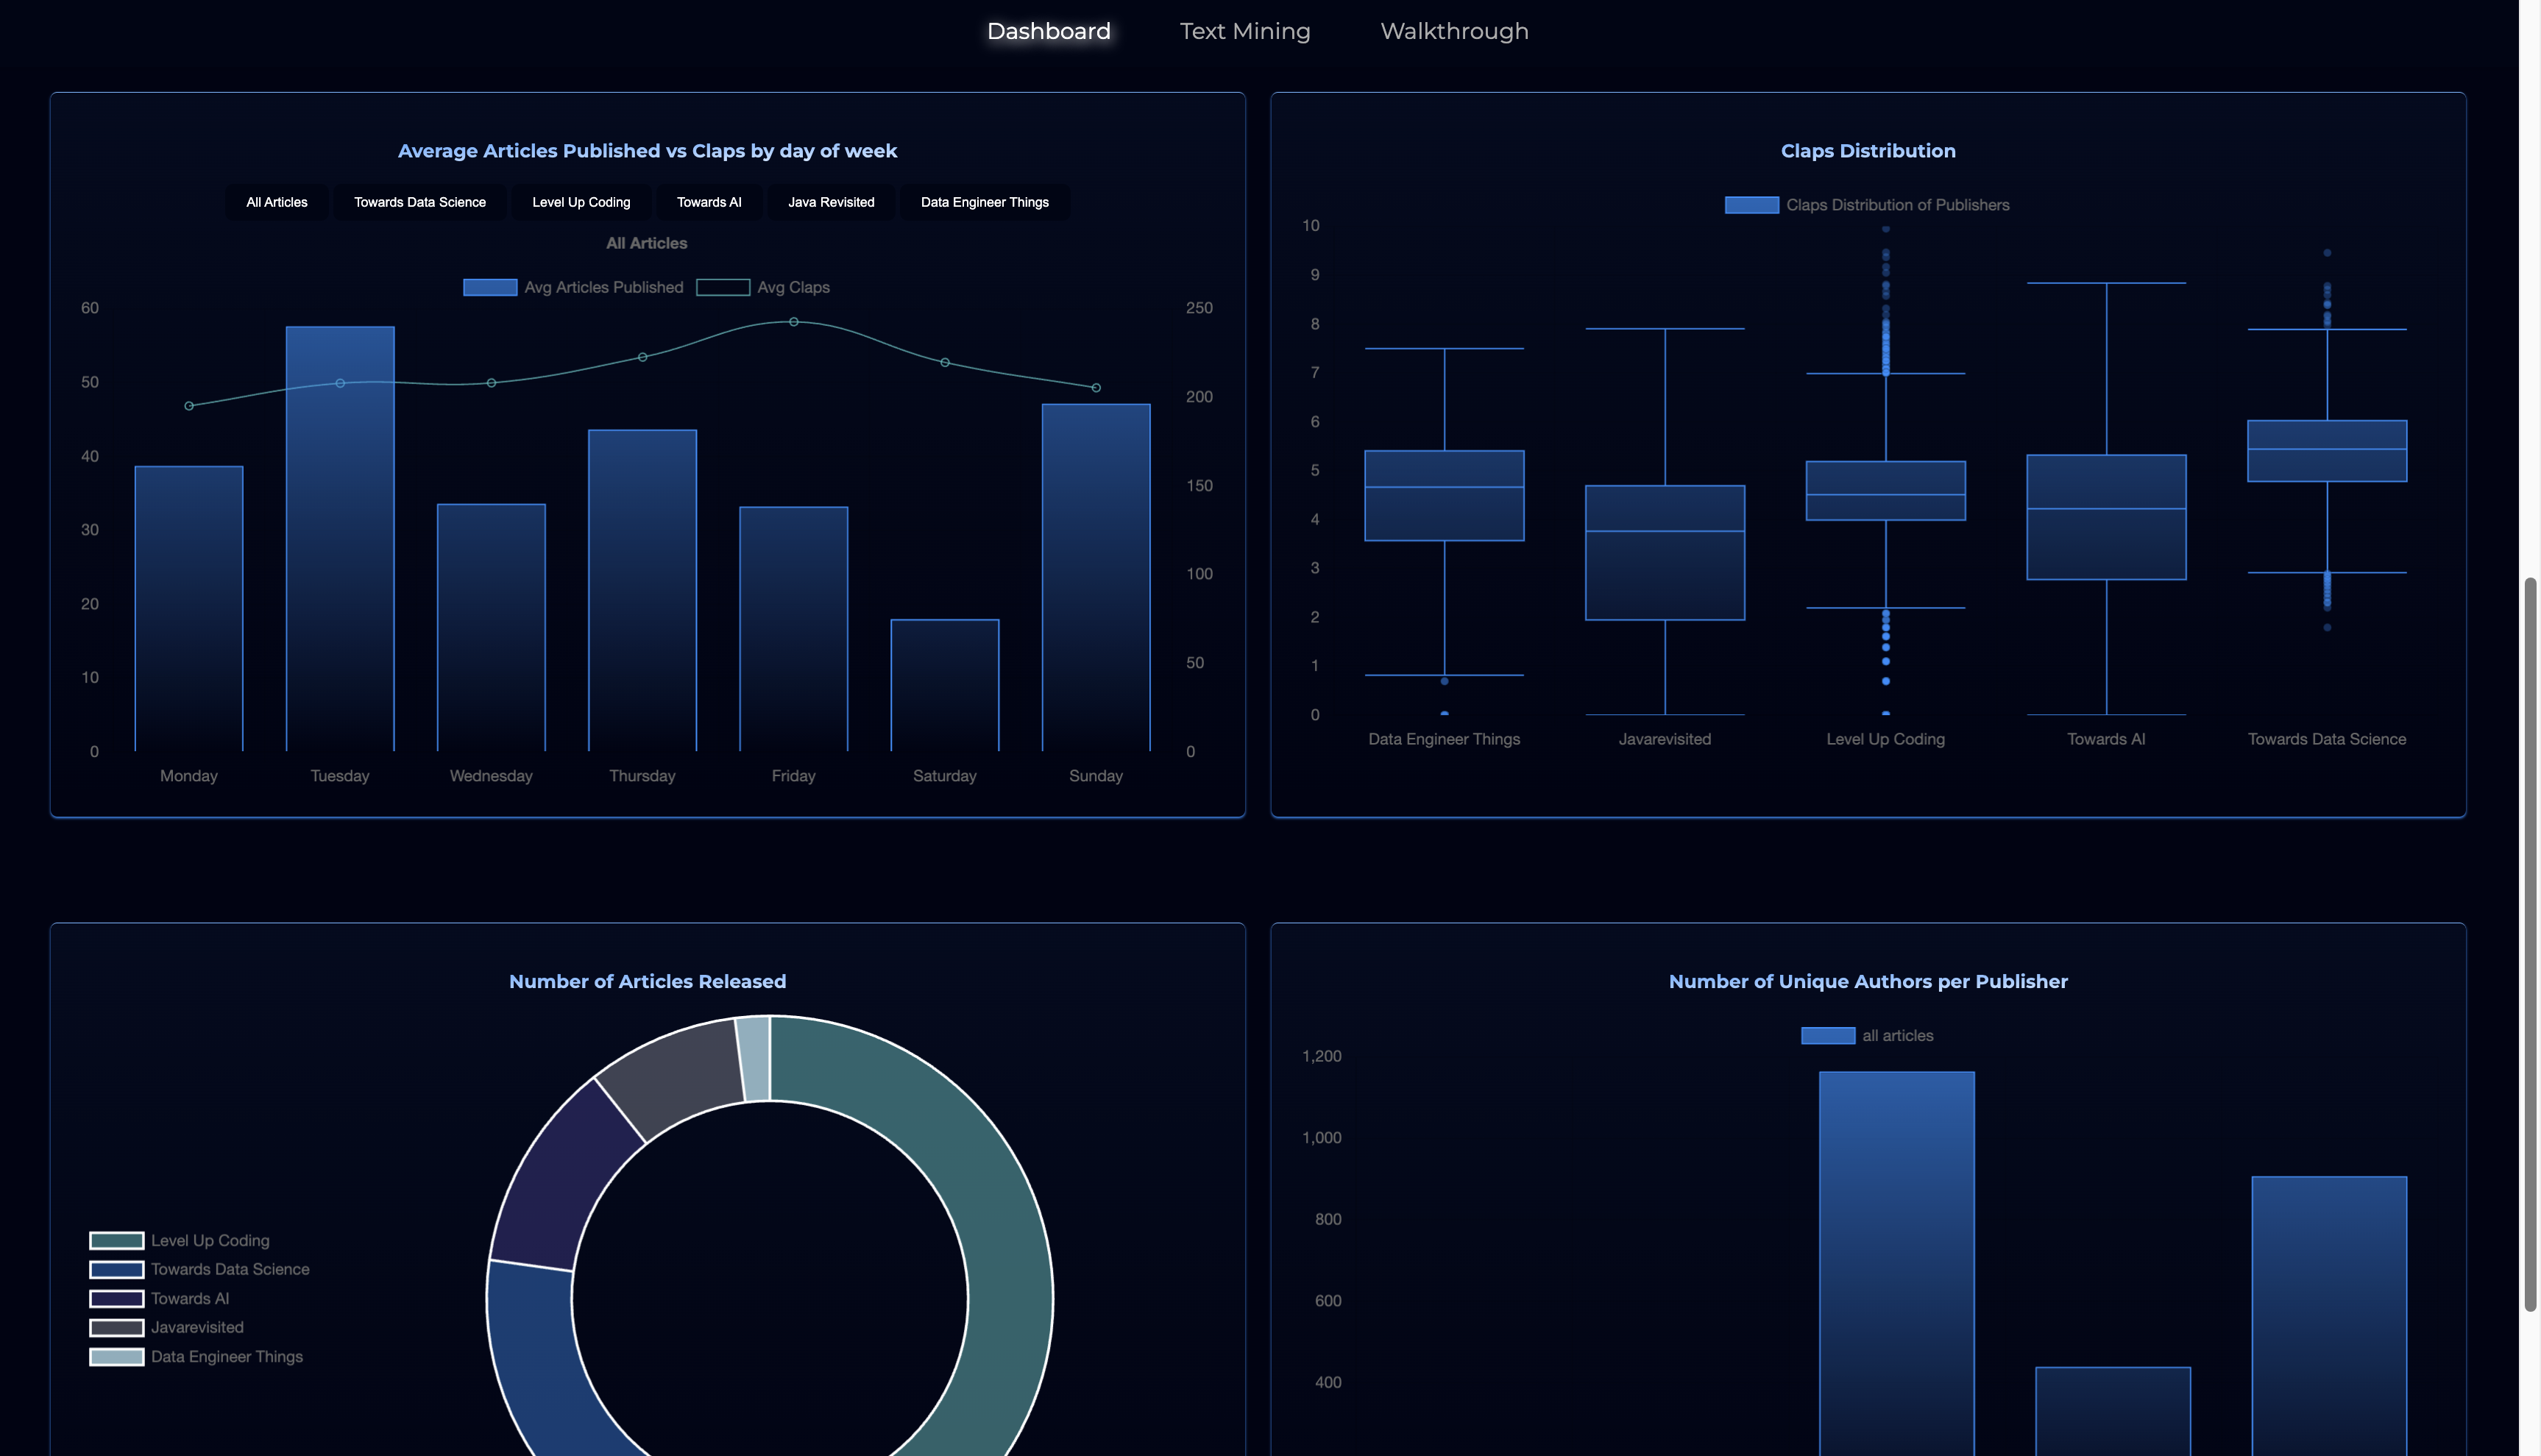
Task: Click the Friday bar
Action: coord(793,629)
